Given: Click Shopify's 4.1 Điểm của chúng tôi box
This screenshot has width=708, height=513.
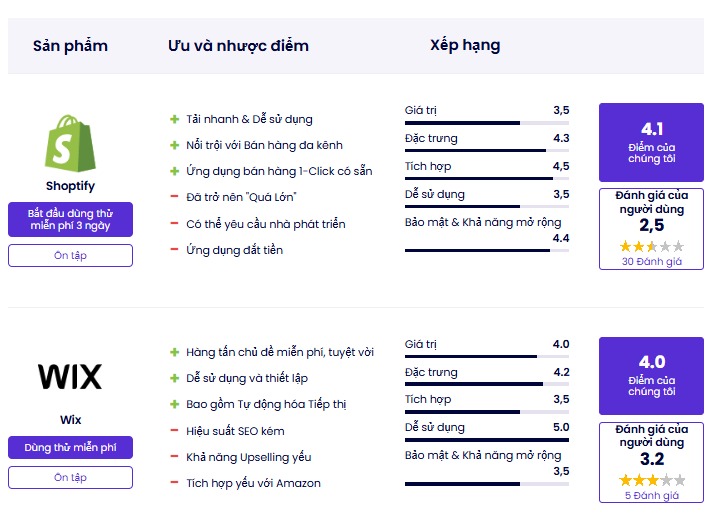Looking at the screenshot, I should (x=652, y=142).
